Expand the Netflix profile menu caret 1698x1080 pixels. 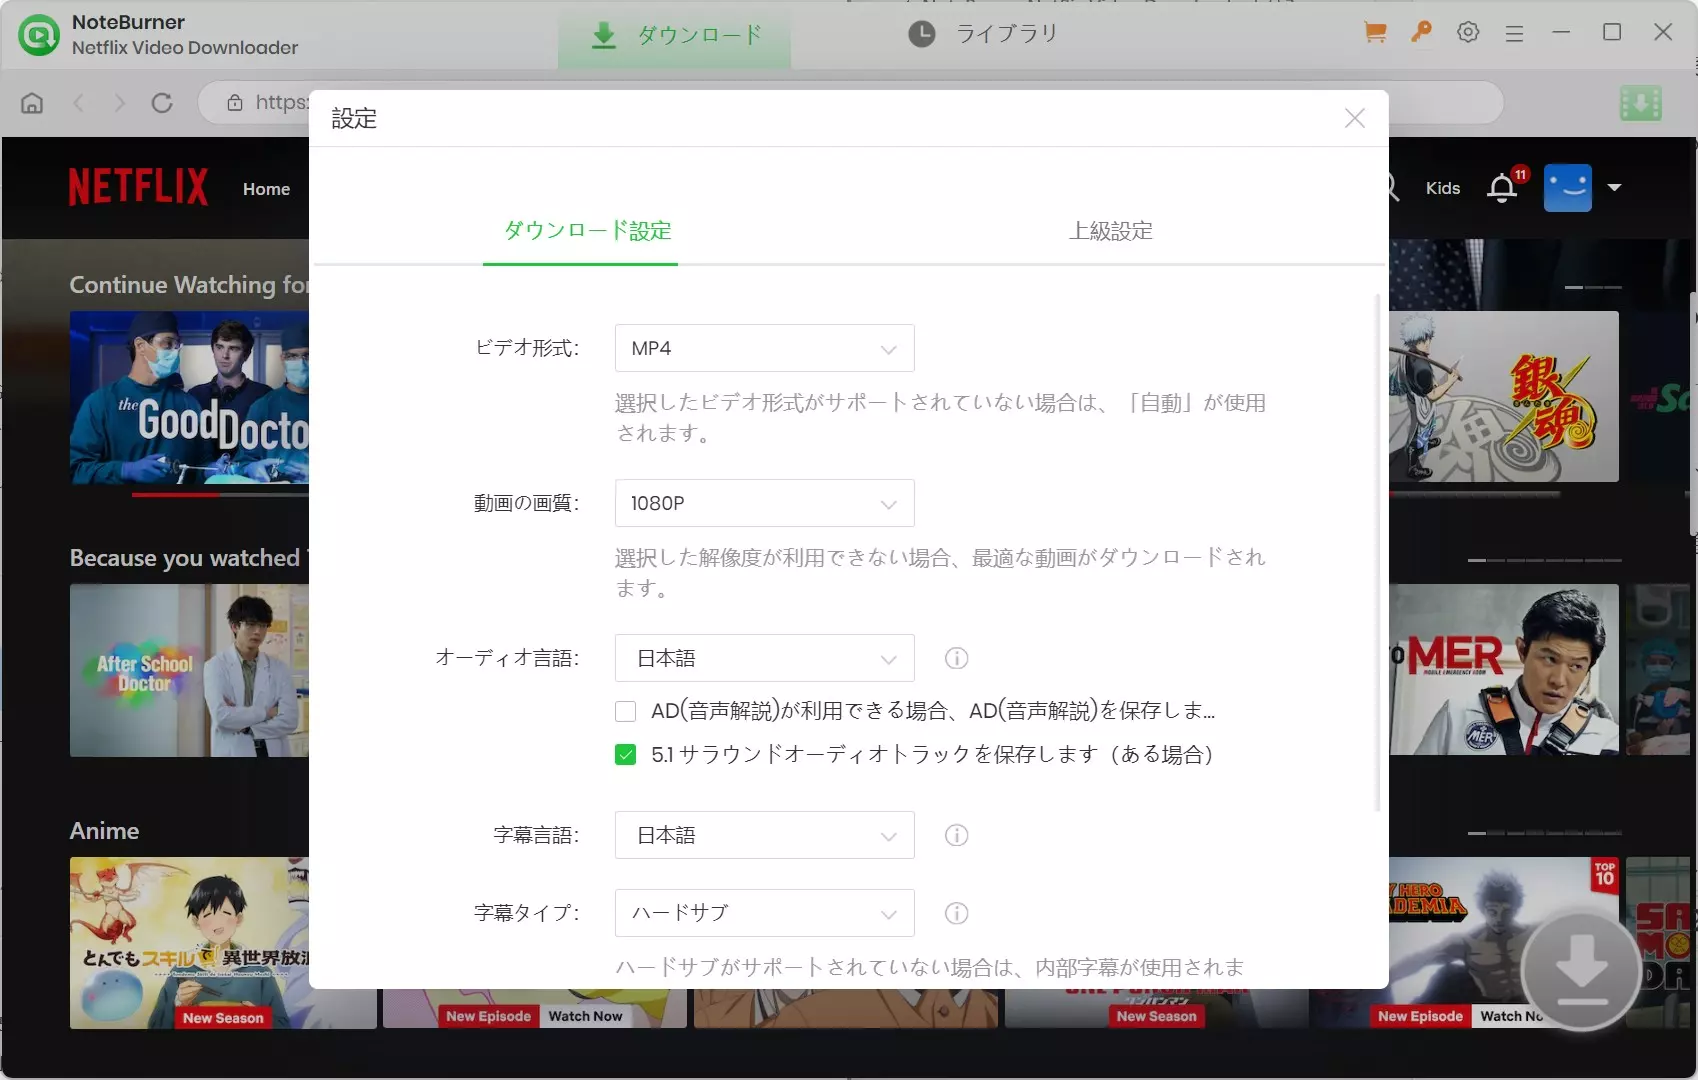click(x=1614, y=188)
